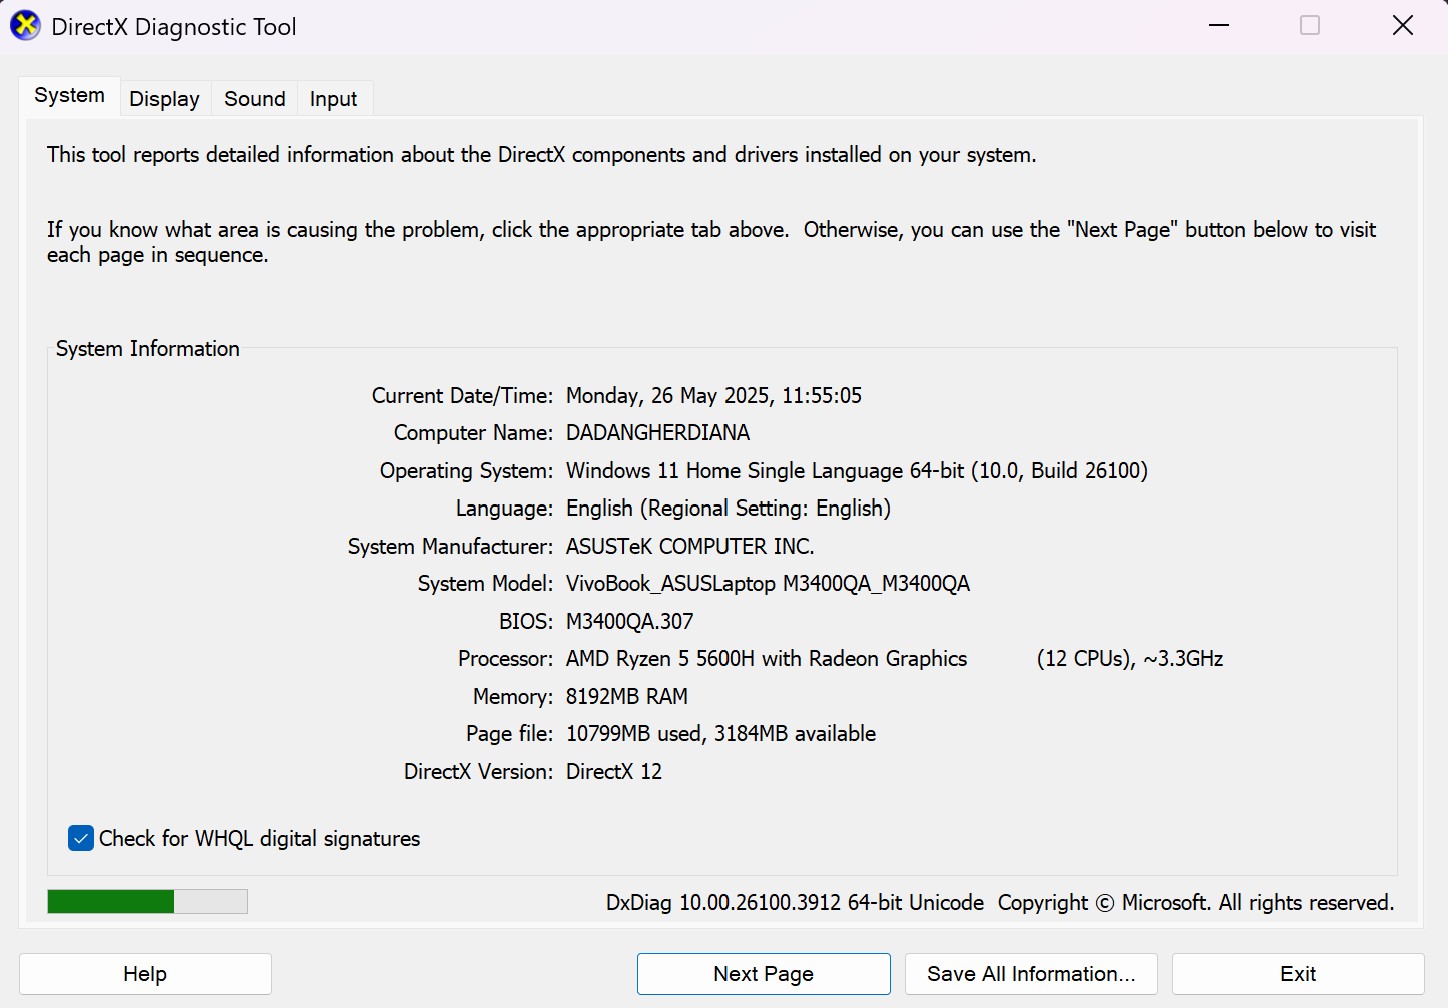Click the ASUSTeK COMPUTER INC. value
The image size is (1448, 1008).
click(690, 547)
